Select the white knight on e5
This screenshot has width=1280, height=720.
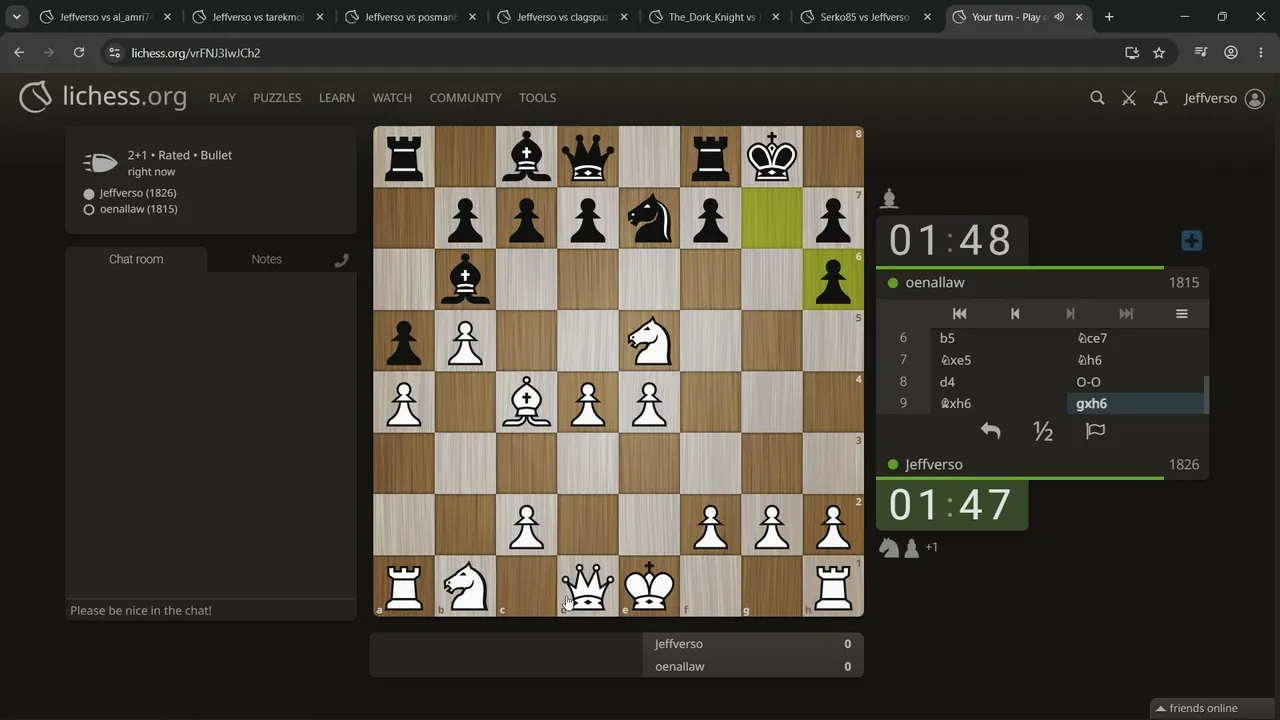point(650,341)
